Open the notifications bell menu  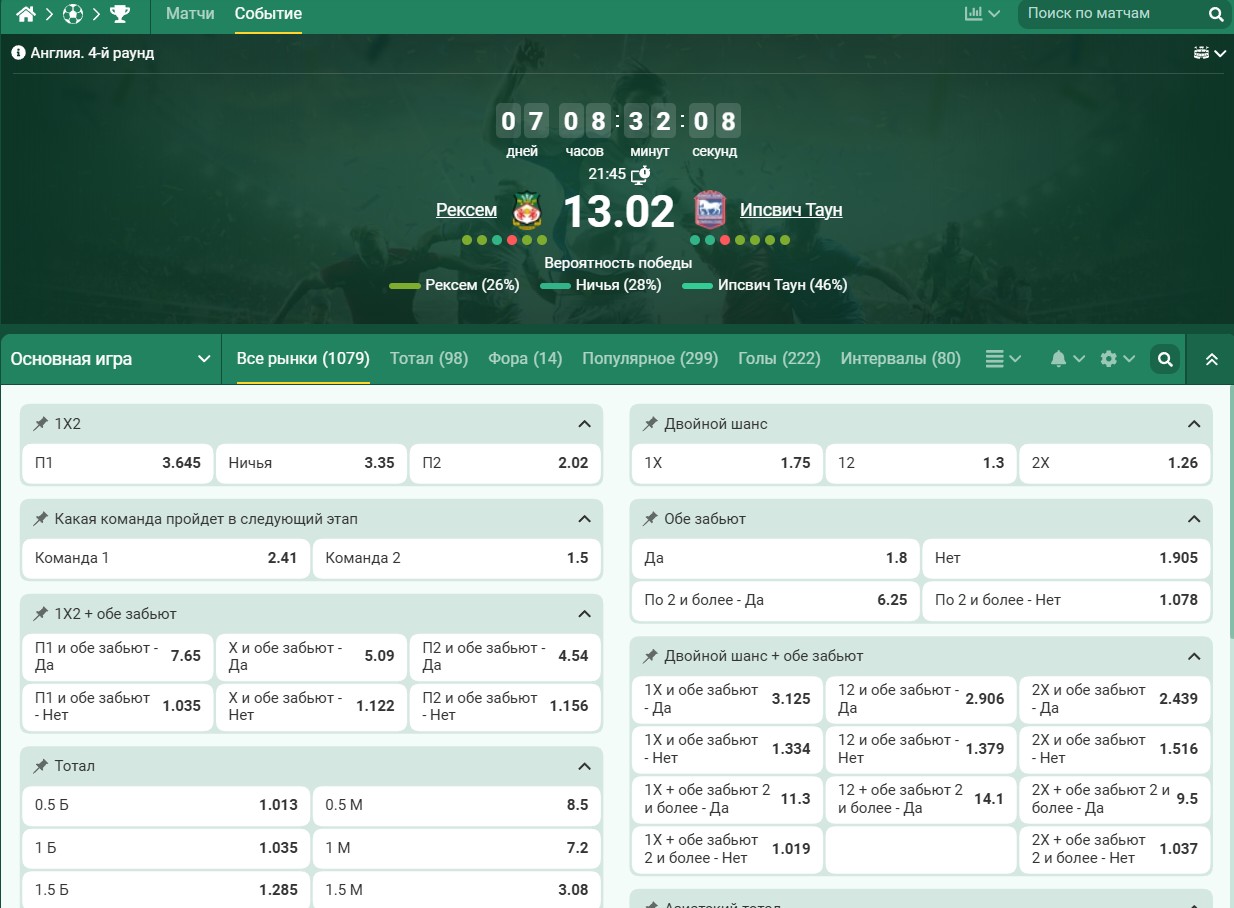1066,359
